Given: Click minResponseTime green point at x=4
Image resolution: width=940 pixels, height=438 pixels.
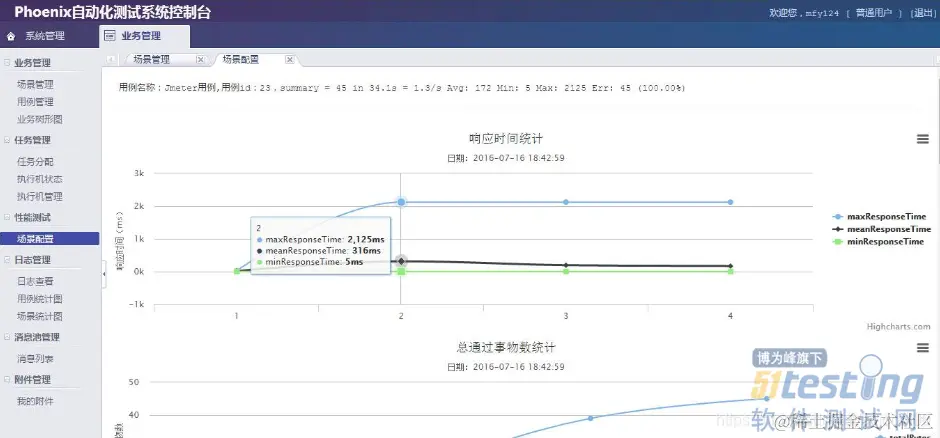Looking at the screenshot, I should click(730, 271).
